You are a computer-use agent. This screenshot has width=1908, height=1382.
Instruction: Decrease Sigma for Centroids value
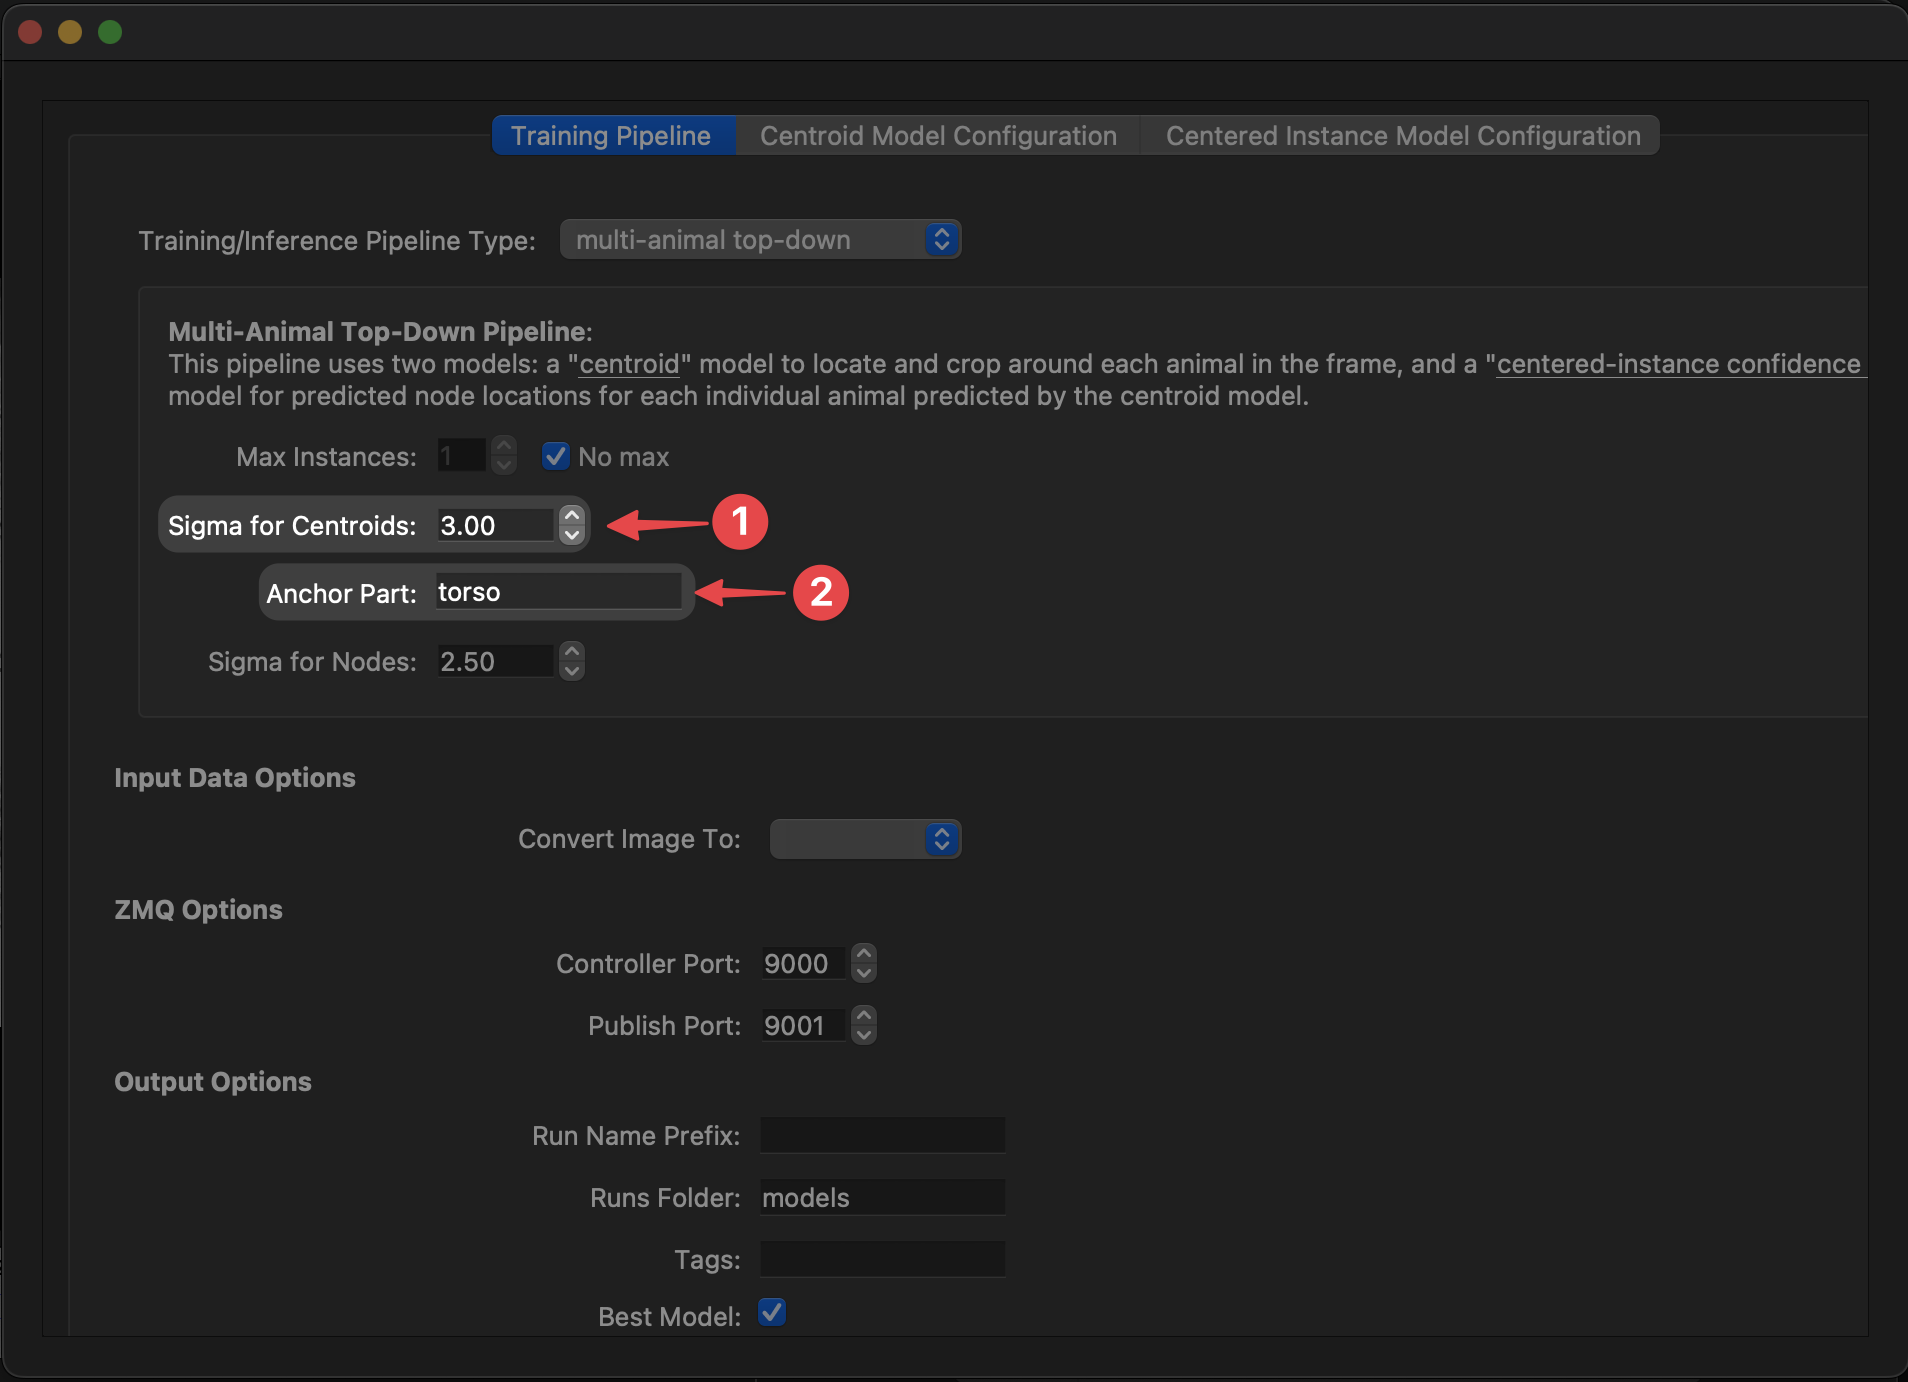pyautogui.click(x=571, y=535)
